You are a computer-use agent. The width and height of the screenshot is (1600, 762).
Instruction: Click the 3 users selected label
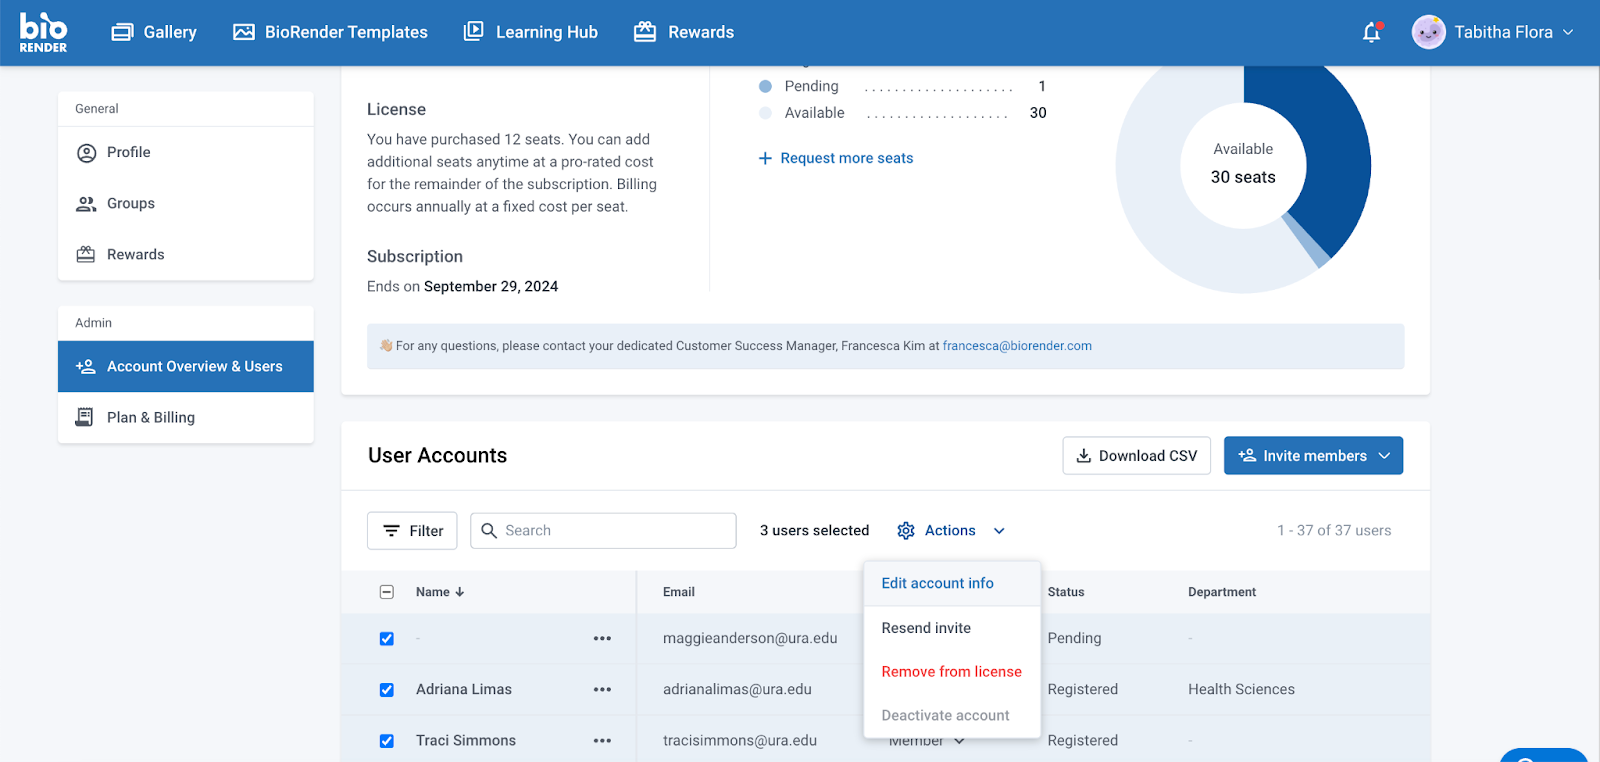pyautogui.click(x=814, y=531)
